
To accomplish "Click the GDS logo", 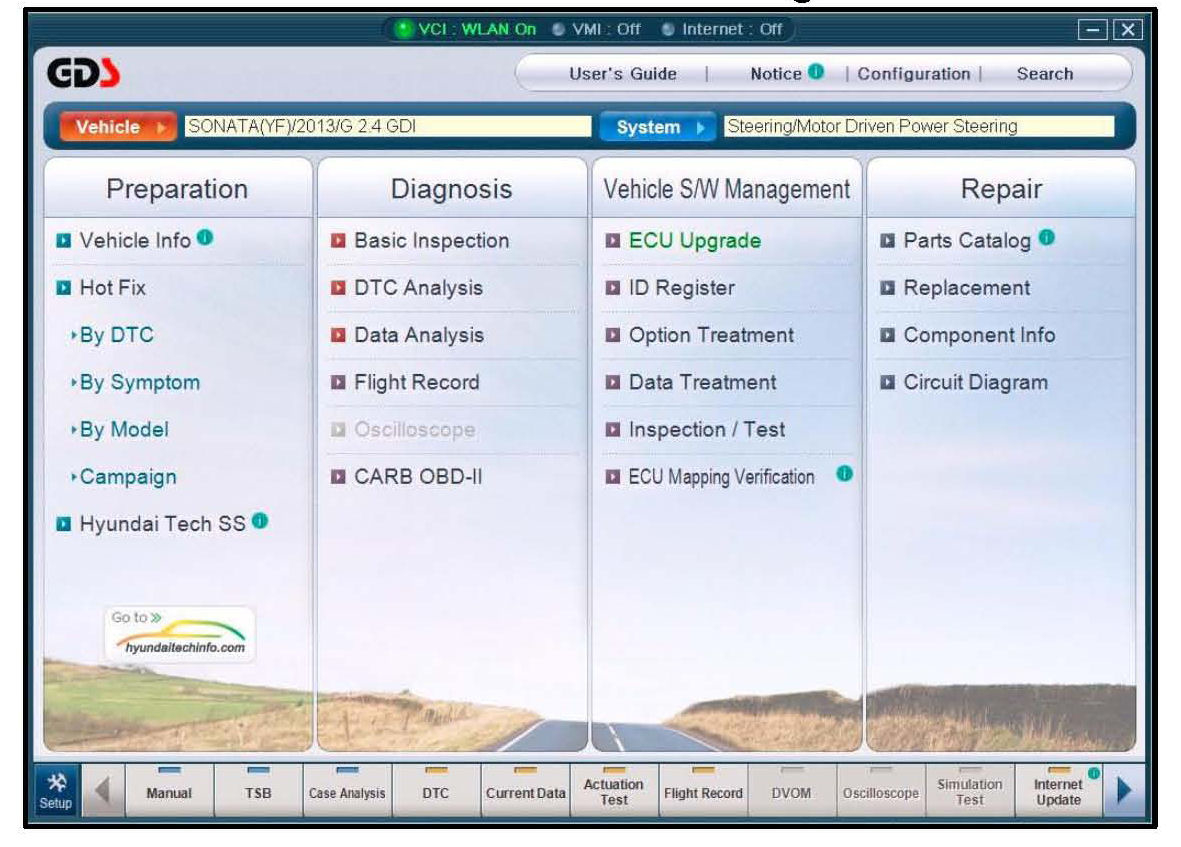I will [x=84, y=73].
